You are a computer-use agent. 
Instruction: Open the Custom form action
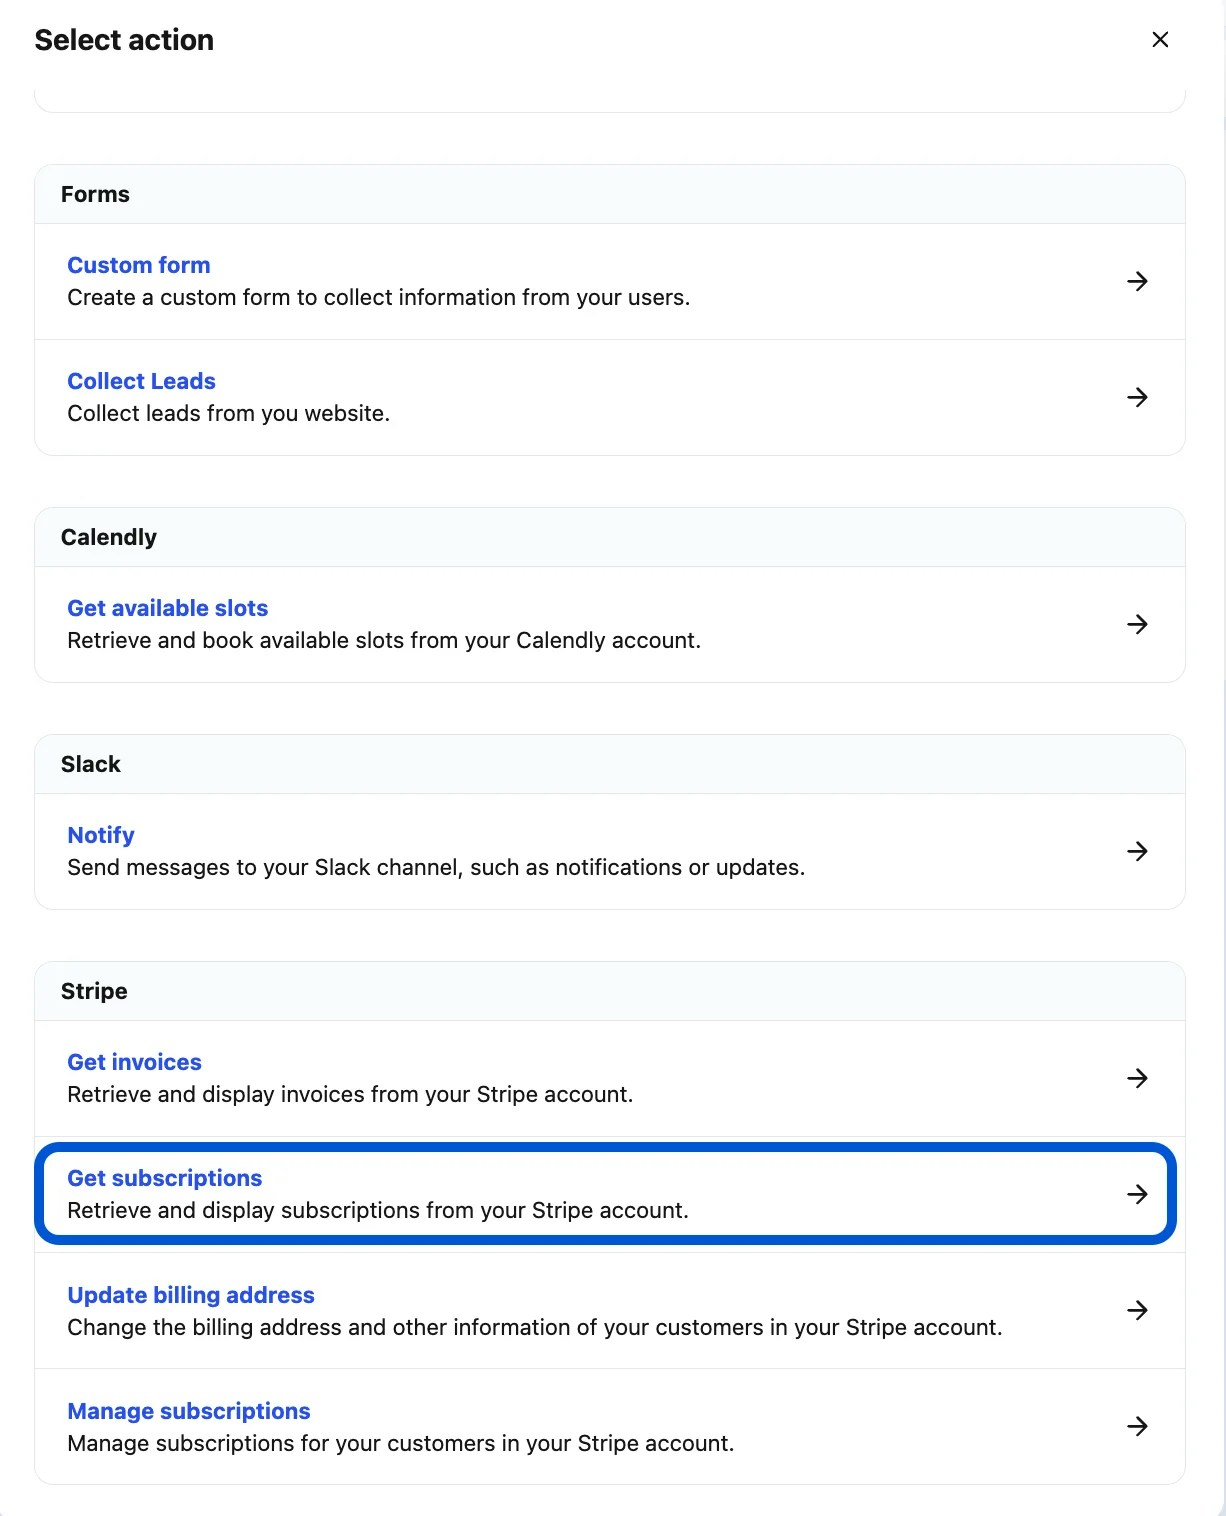tap(139, 265)
